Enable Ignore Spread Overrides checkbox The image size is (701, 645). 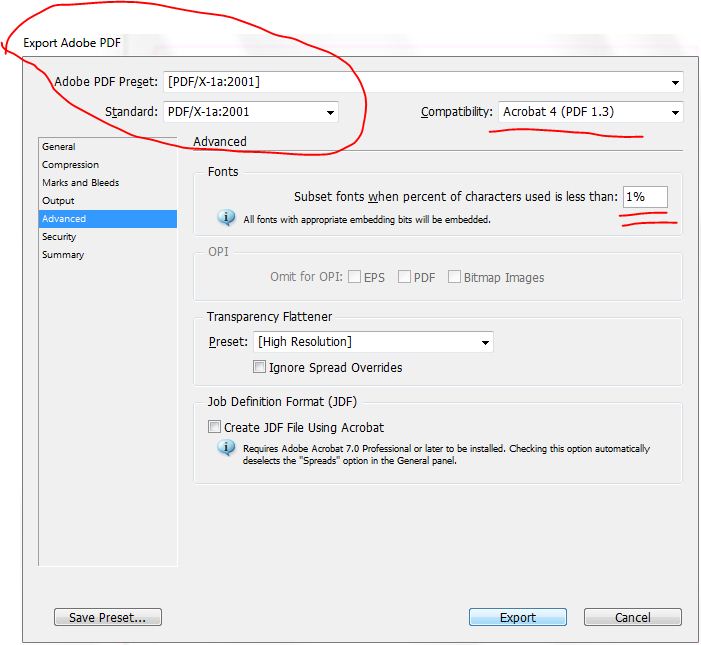(259, 367)
